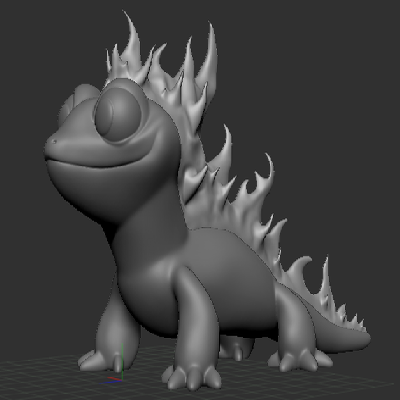The height and width of the screenshot is (400, 400).
Task: Select the front center foot with toes
Action: point(191,377)
